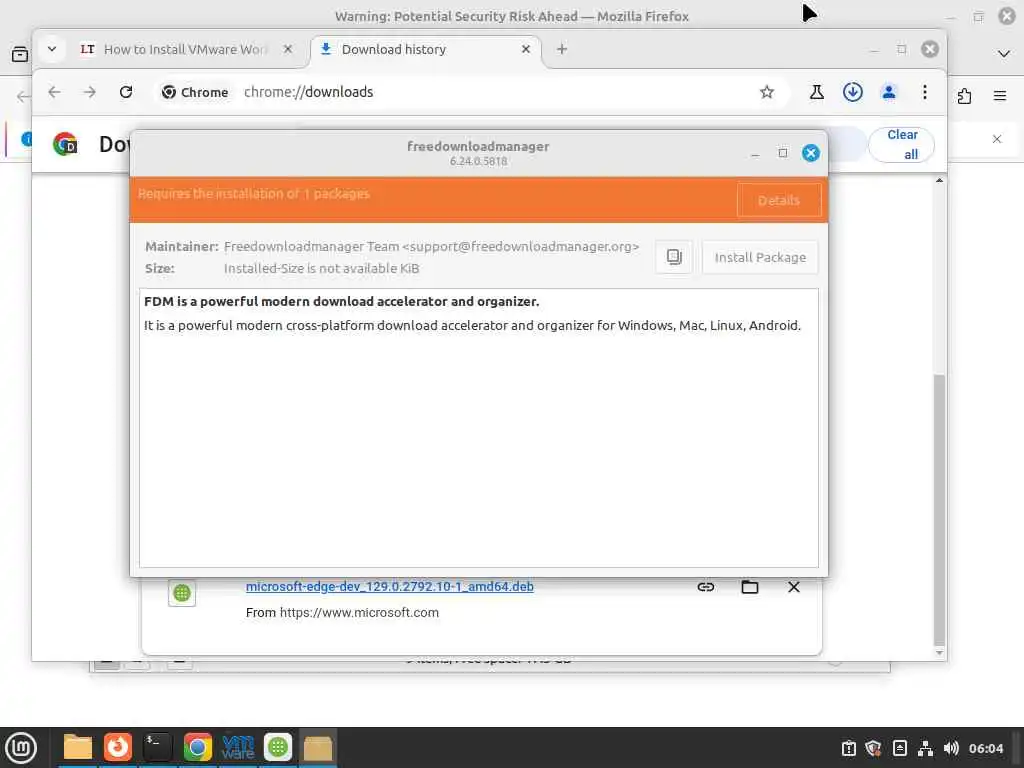
Task: Open a new Chrome tab
Action: 562,50
